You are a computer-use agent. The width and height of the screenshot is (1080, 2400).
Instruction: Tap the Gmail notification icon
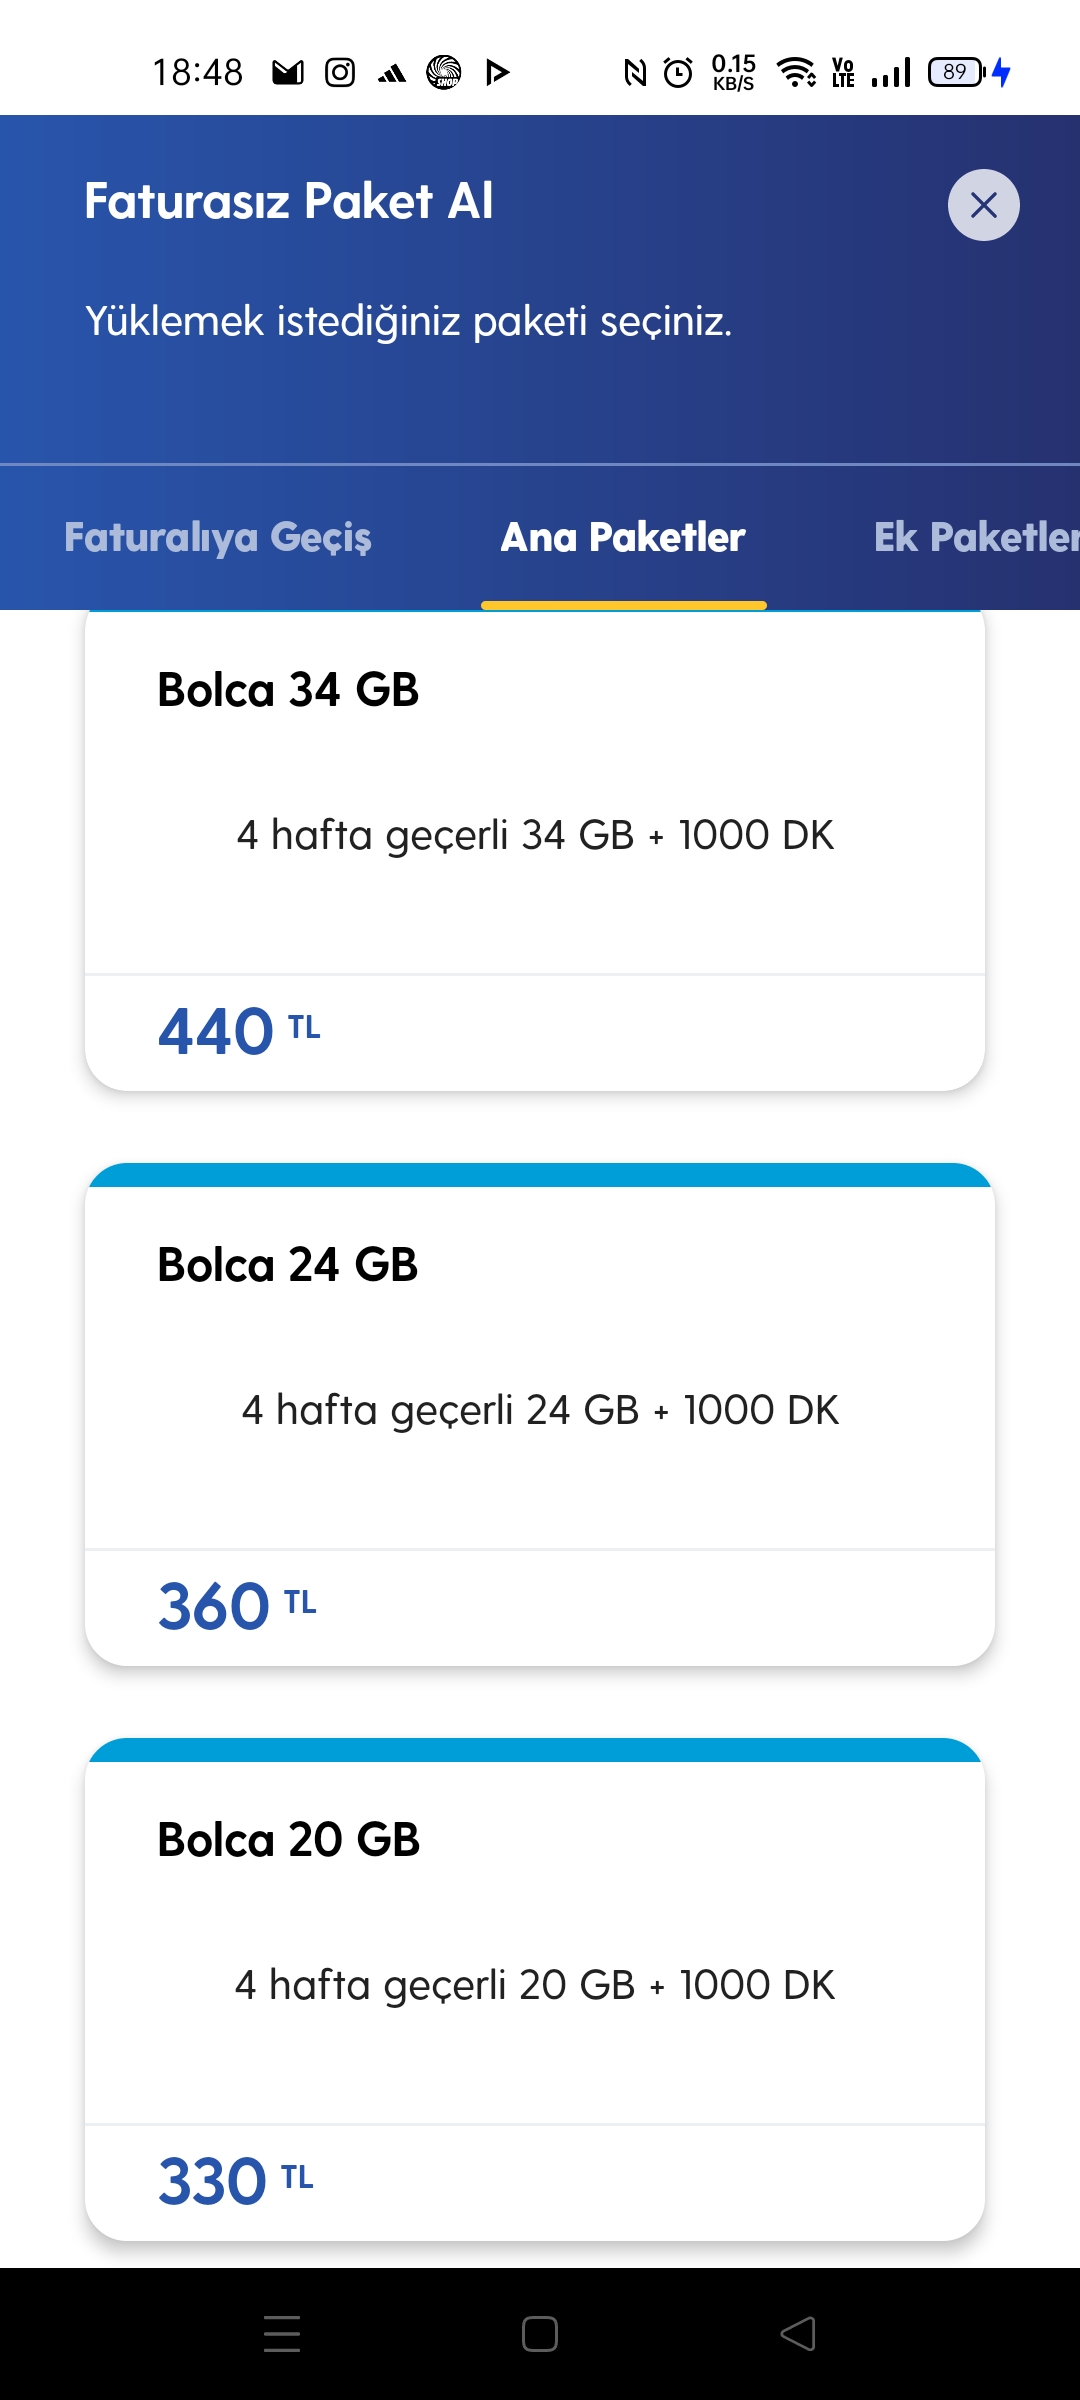[x=288, y=72]
